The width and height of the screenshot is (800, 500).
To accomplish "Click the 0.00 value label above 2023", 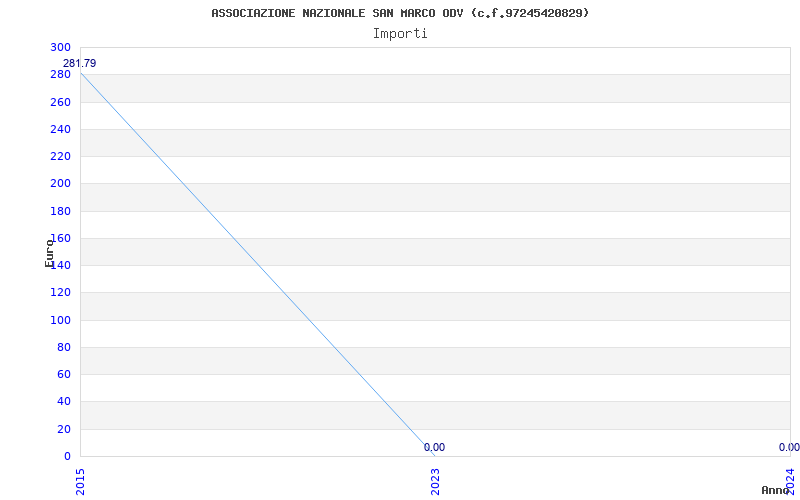I will pos(434,447).
